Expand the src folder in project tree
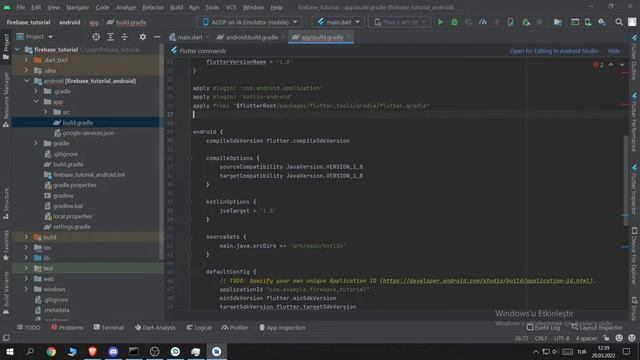Viewport: 640px width, 360px height. point(45,112)
